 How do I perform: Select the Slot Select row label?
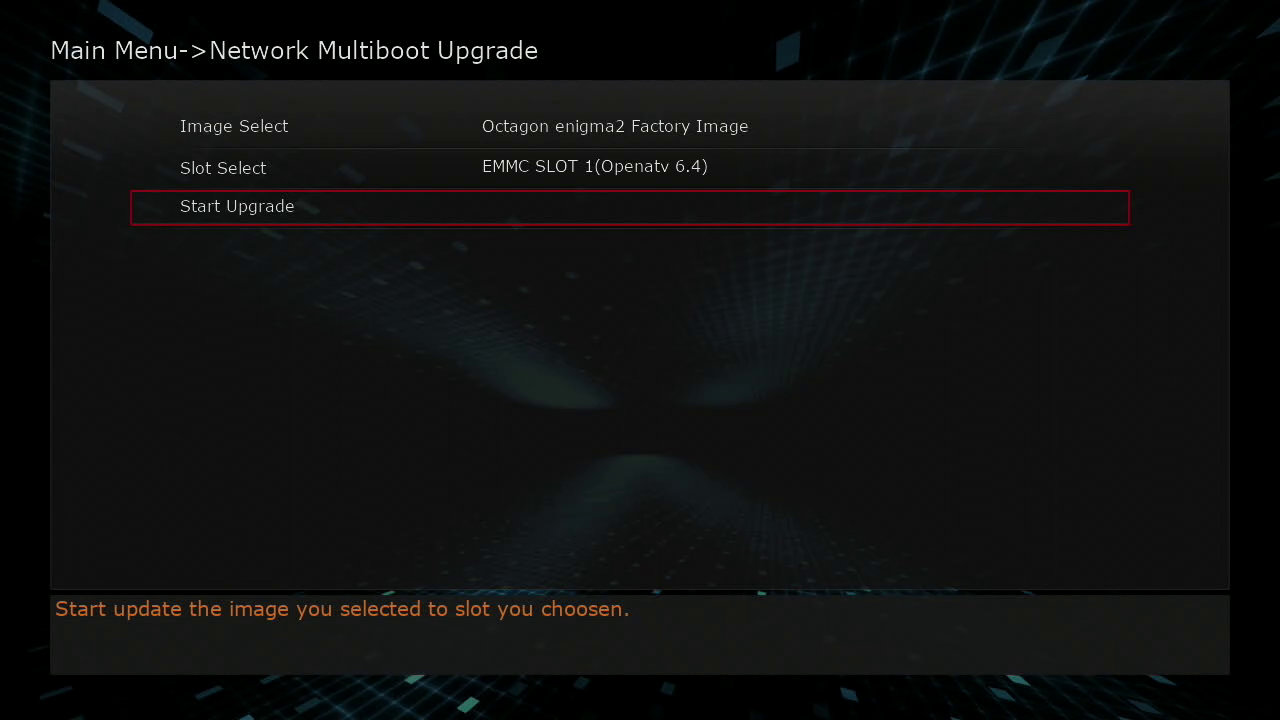[223, 168]
